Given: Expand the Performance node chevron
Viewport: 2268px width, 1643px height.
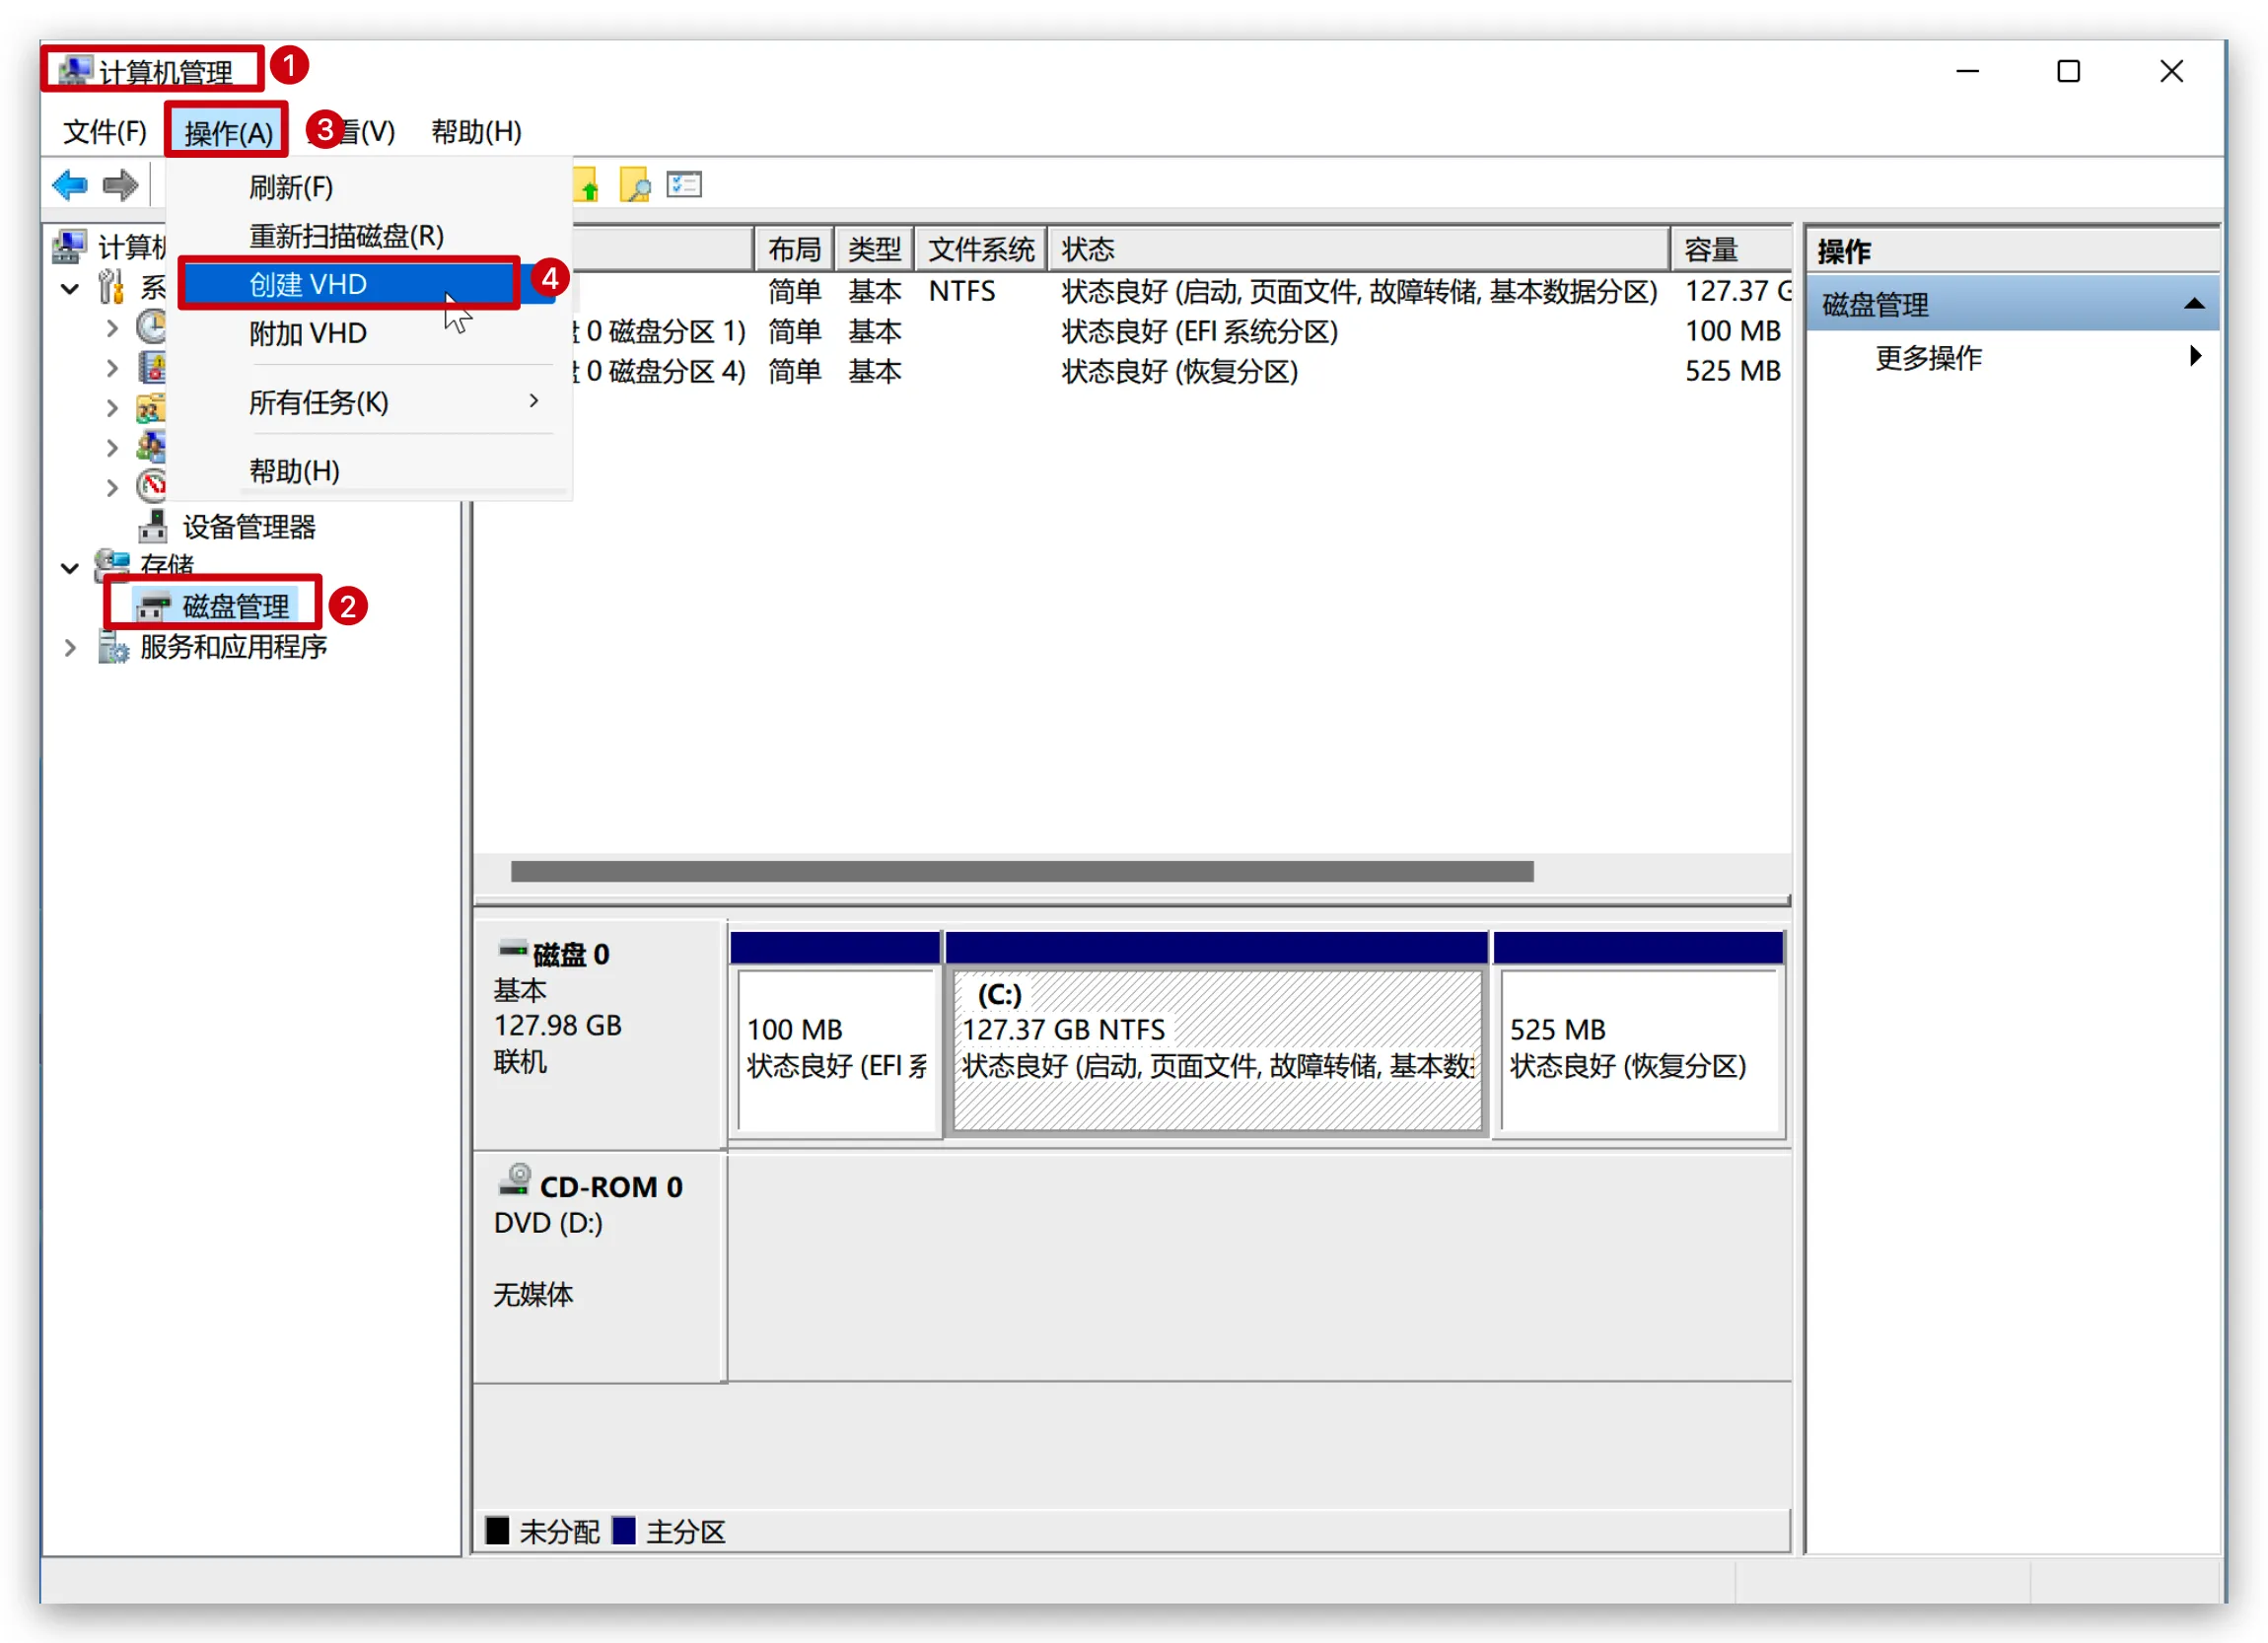Looking at the screenshot, I should (112, 488).
